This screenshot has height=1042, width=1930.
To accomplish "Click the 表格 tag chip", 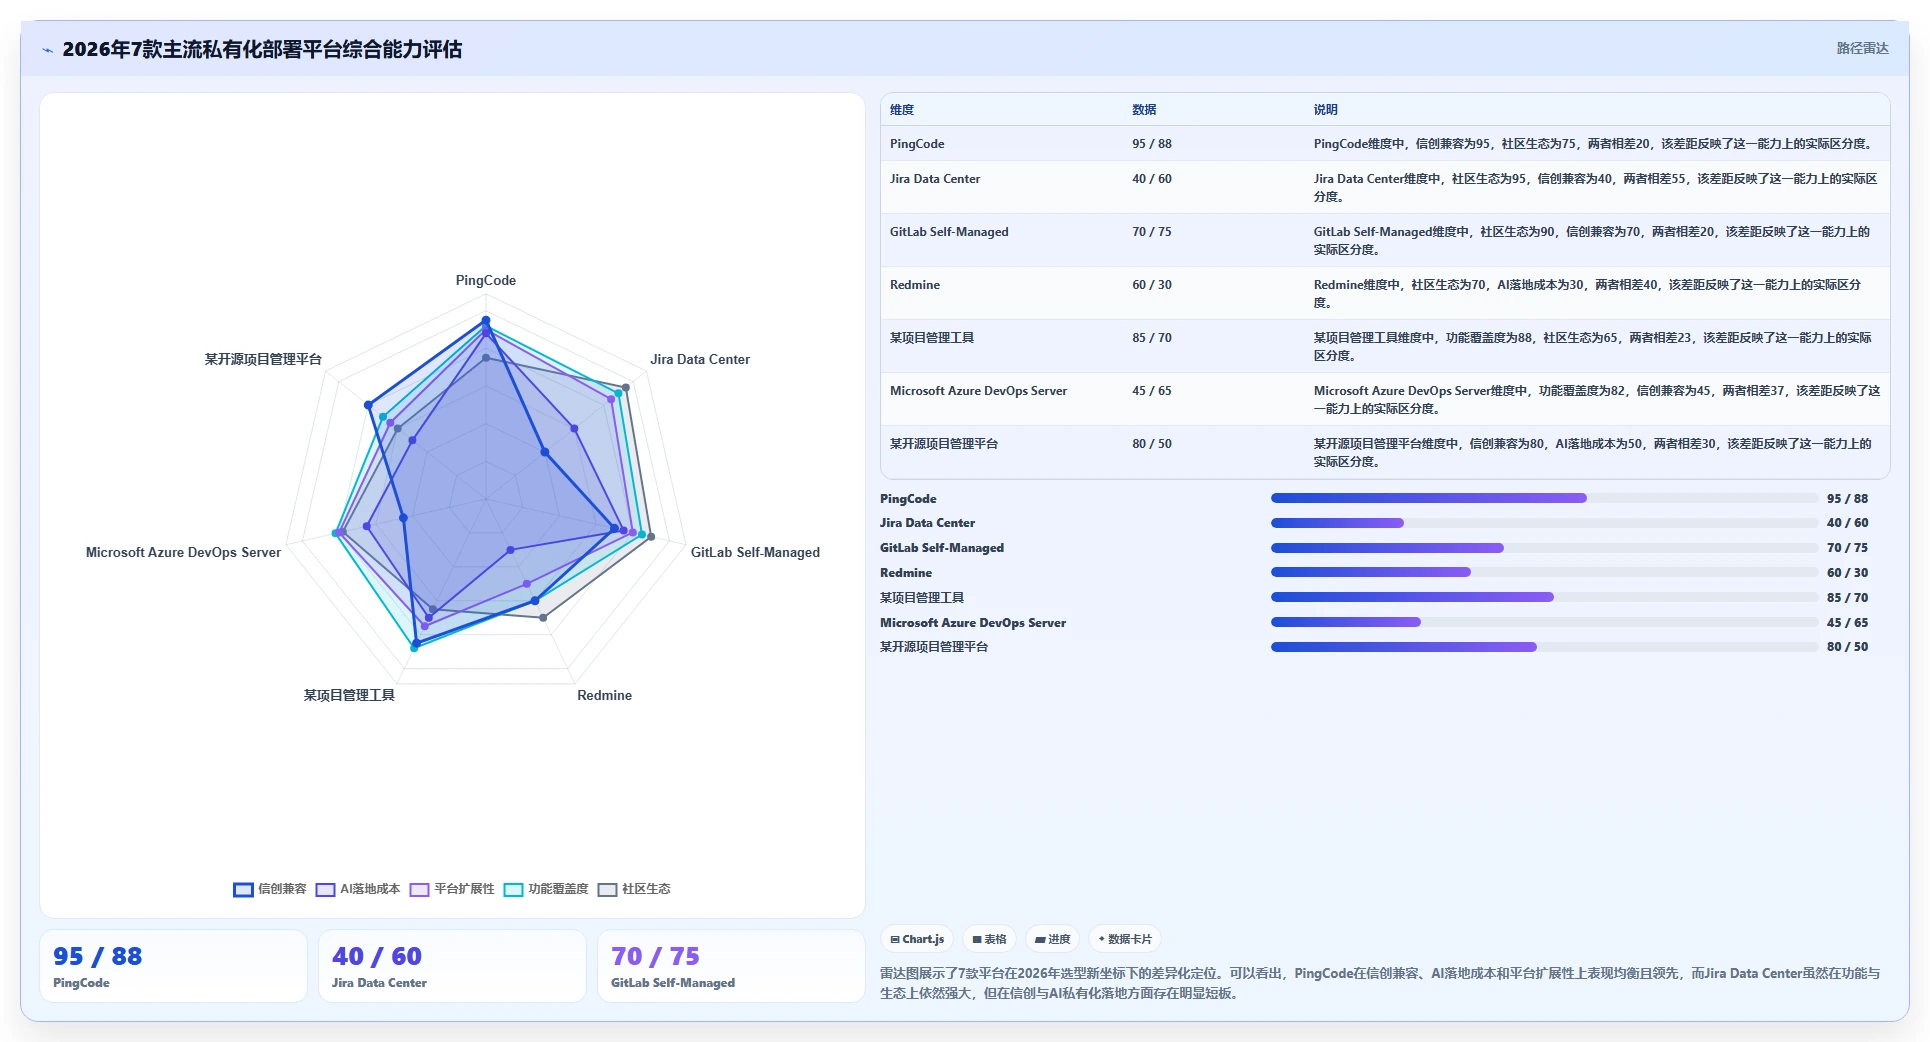I will pyautogui.click(x=989, y=940).
